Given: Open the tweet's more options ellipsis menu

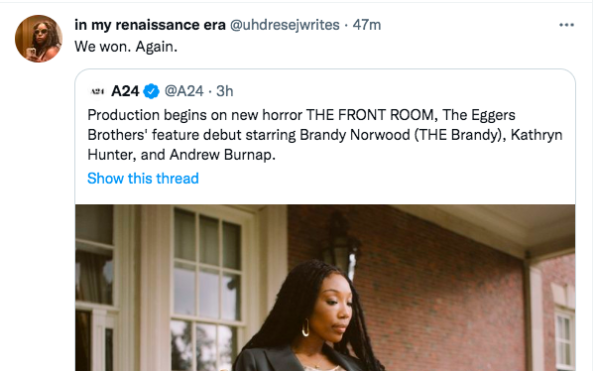Looking at the screenshot, I should coord(566,25).
